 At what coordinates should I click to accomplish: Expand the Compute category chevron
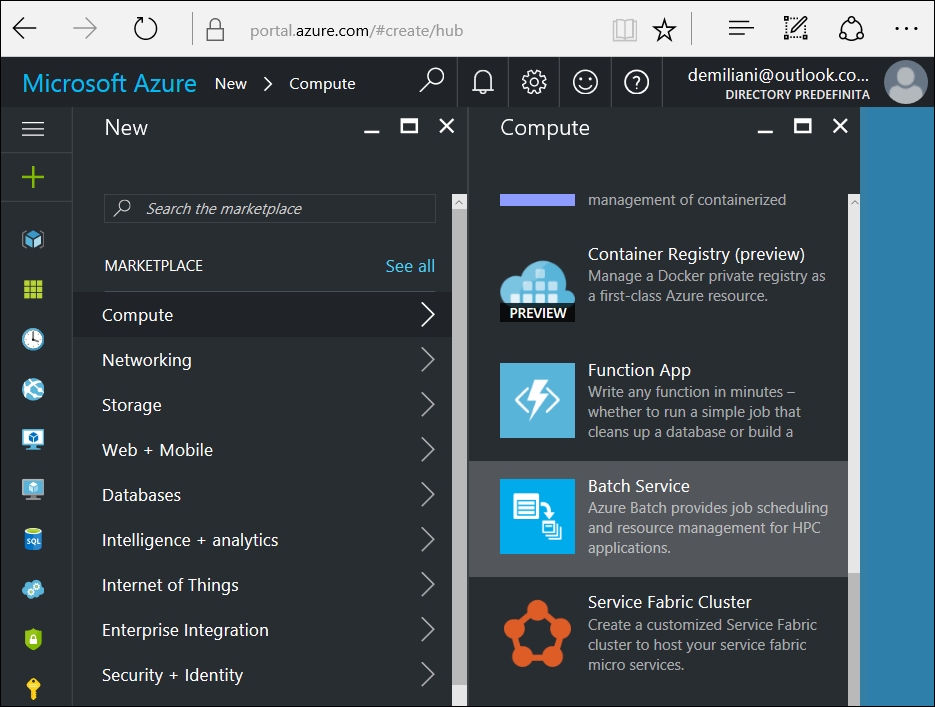click(428, 315)
